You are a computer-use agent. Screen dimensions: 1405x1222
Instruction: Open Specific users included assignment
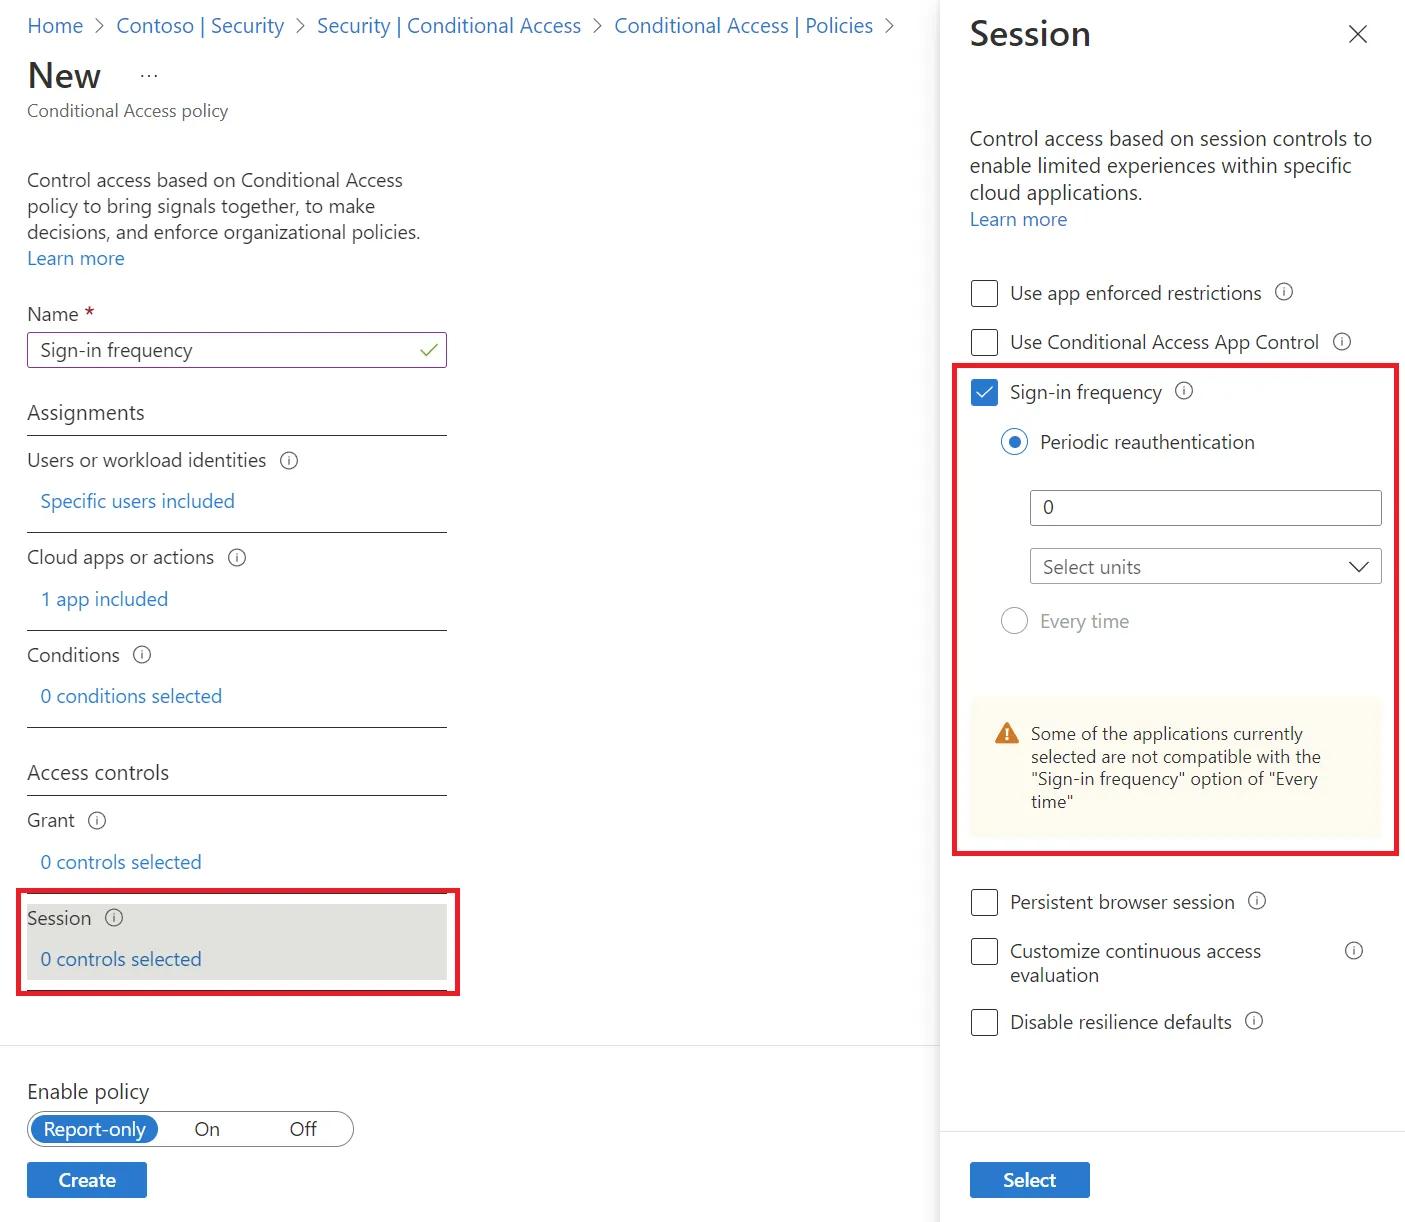137,501
